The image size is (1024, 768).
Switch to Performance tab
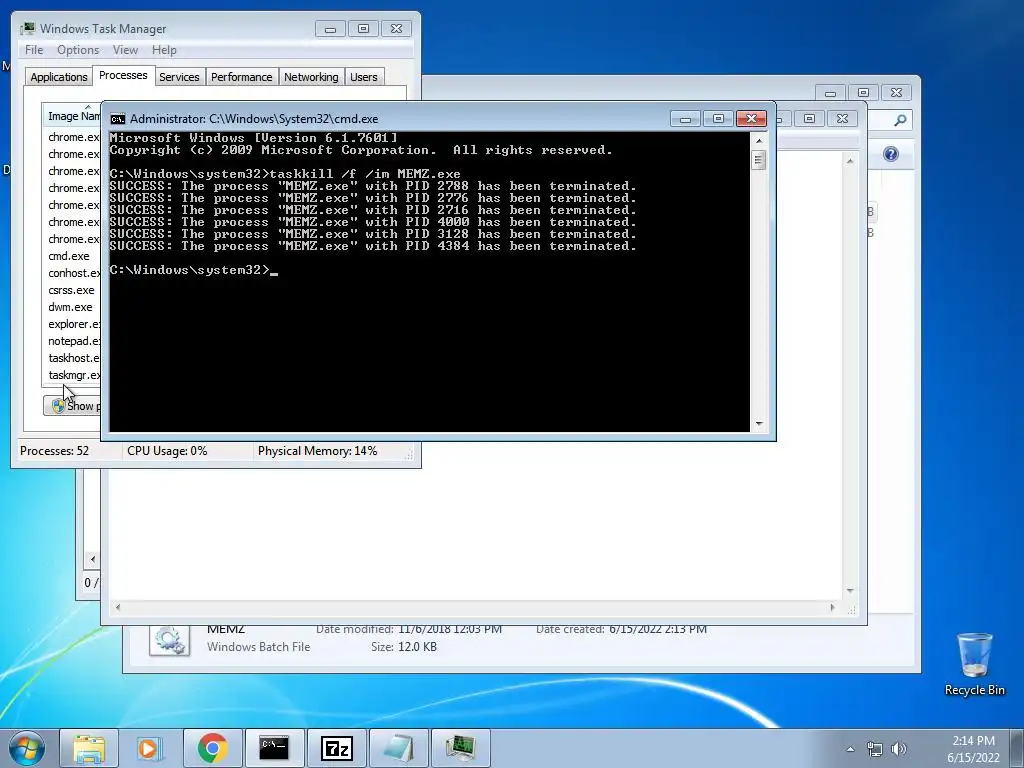point(242,77)
